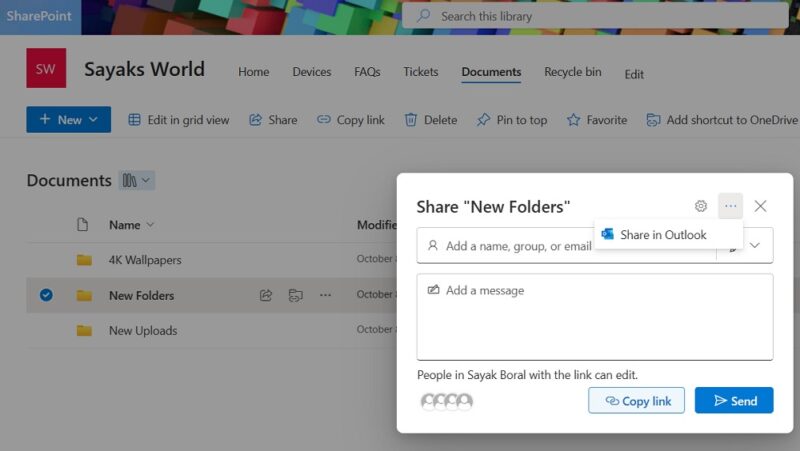Open the Recycle bin navigation link
The image size is (800, 451).
pos(572,72)
